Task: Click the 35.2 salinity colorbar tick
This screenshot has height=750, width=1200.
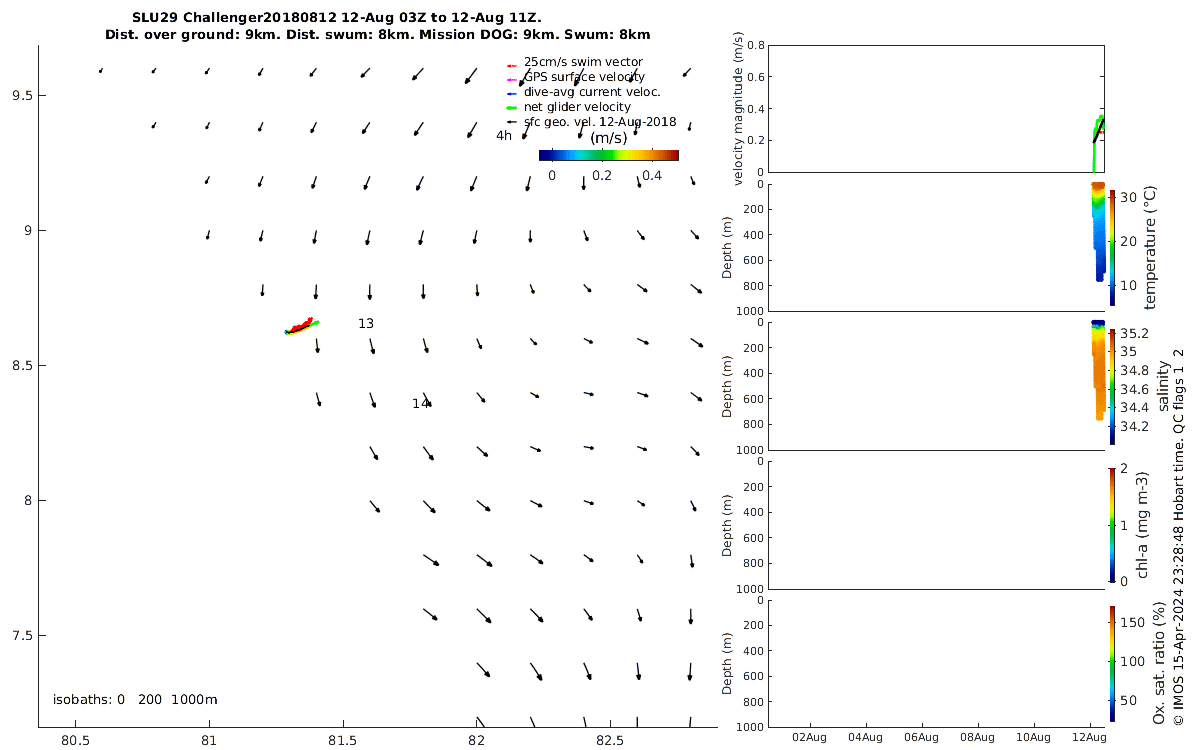Action: [1134, 333]
